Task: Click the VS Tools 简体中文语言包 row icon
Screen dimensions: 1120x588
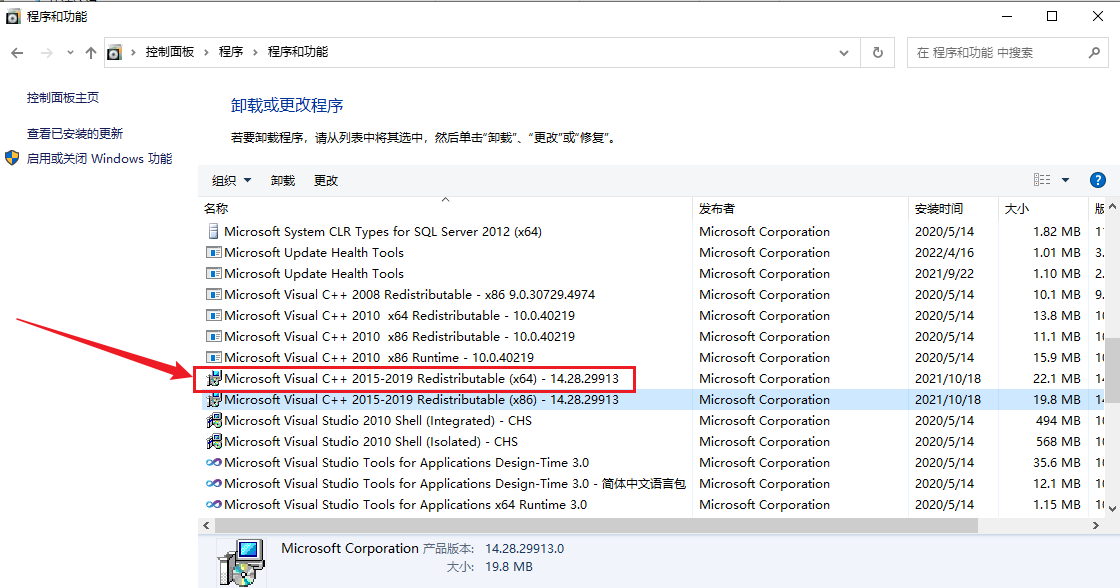Action: (213, 484)
